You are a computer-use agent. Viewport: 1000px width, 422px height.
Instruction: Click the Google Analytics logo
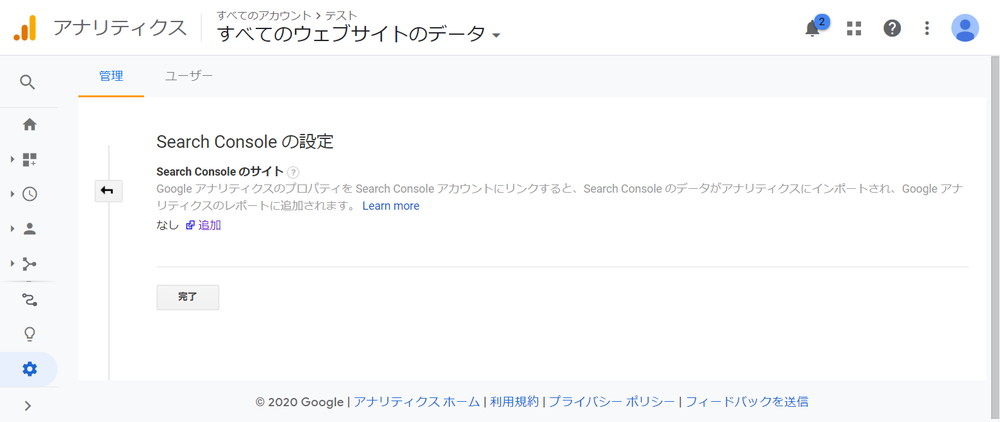[x=26, y=28]
